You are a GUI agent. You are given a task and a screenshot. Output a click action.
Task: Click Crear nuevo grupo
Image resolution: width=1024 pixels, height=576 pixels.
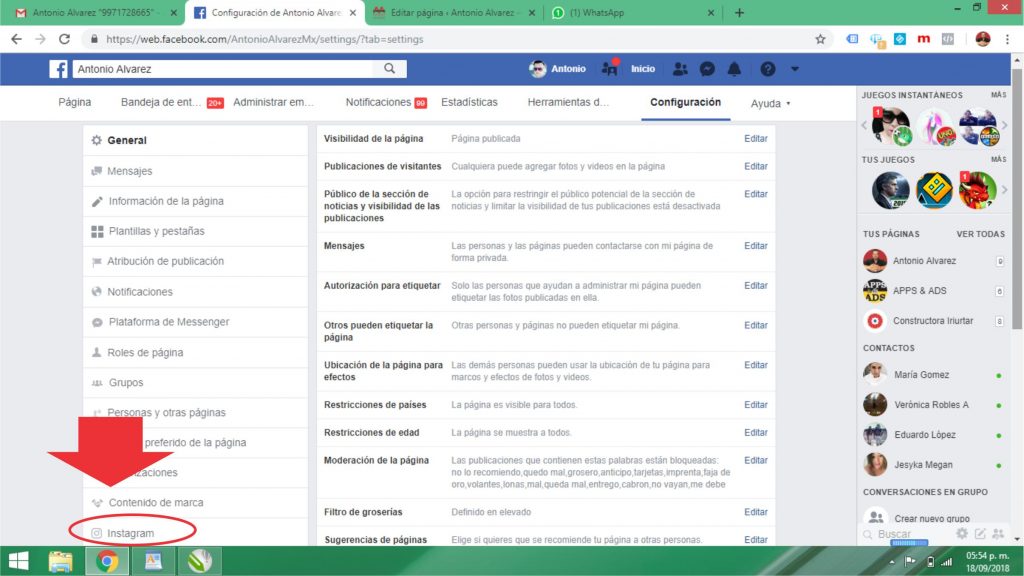point(934,518)
